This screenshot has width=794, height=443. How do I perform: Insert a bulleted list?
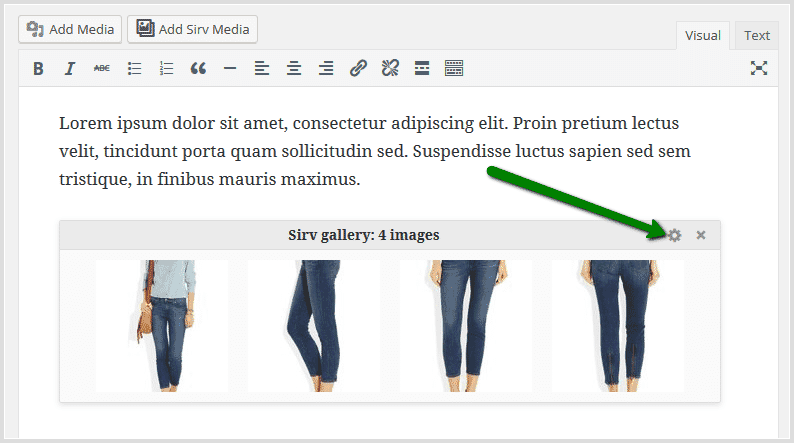point(134,68)
